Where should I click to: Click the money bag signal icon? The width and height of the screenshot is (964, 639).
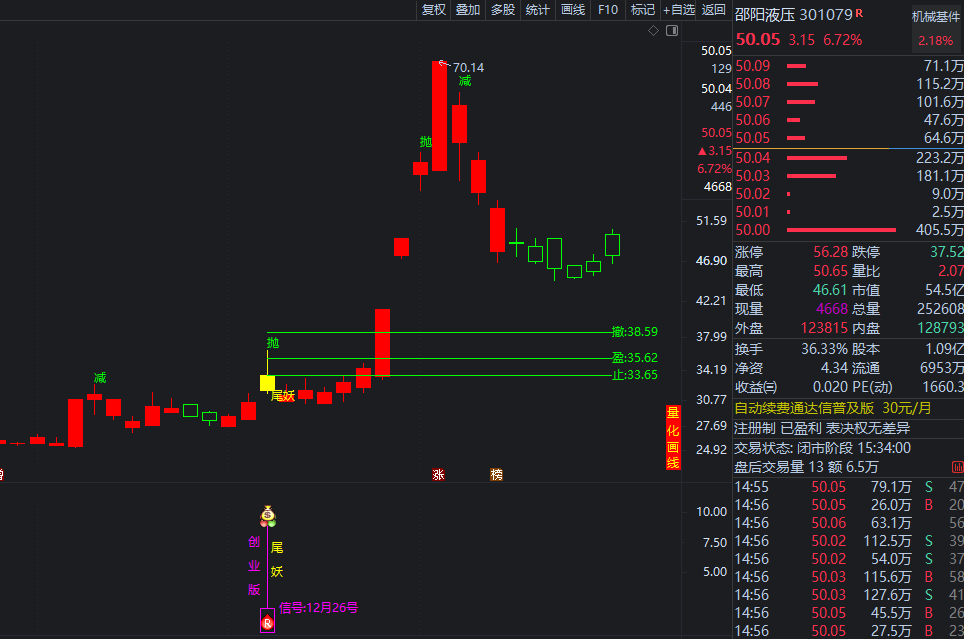[267, 516]
